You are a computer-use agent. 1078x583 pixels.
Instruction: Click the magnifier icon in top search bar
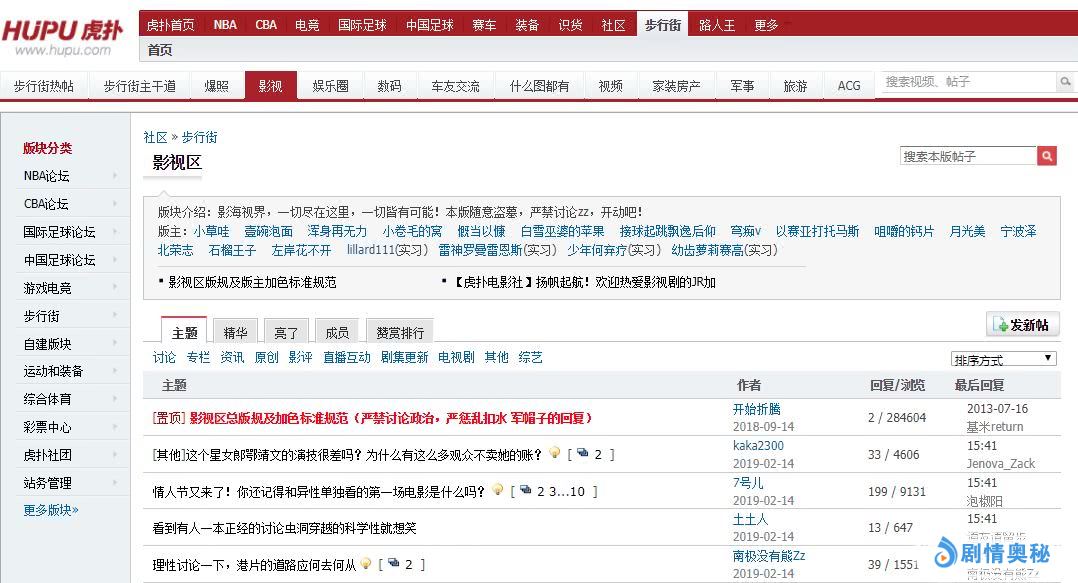pyautogui.click(x=1063, y=84)
